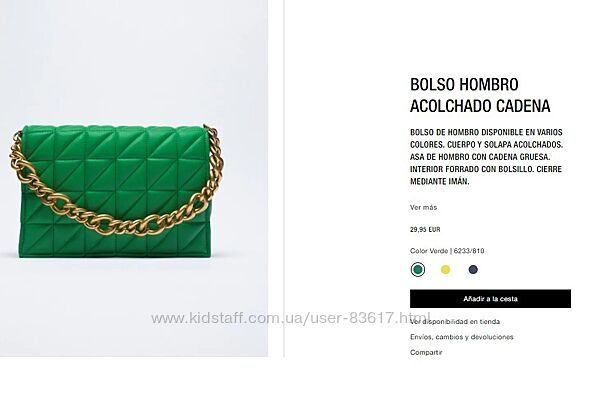Expand description with Ver más
The width and height of the screenshot is (600, 402).
(x=424, y=207)
